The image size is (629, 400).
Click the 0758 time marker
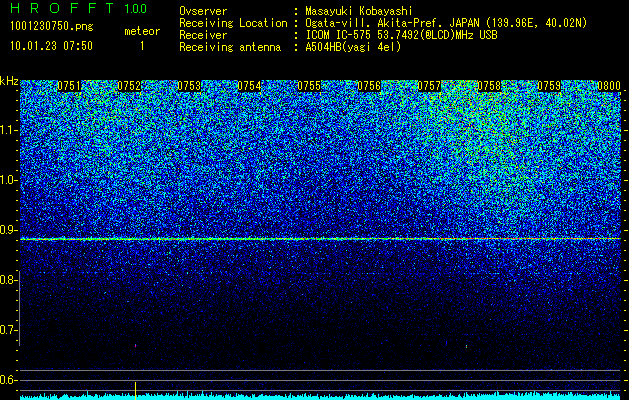[489, 86]
